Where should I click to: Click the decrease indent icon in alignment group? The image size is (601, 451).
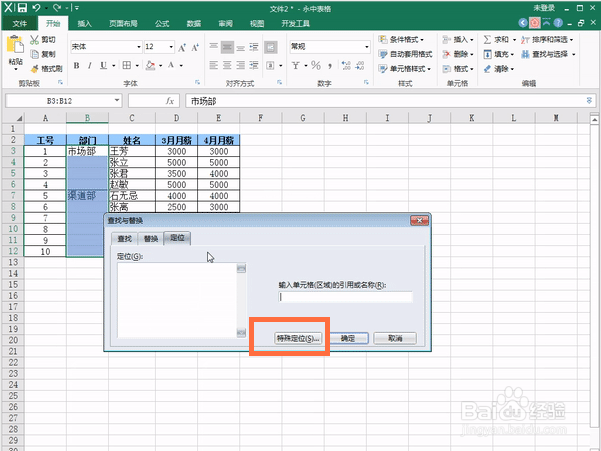(253, 47)
